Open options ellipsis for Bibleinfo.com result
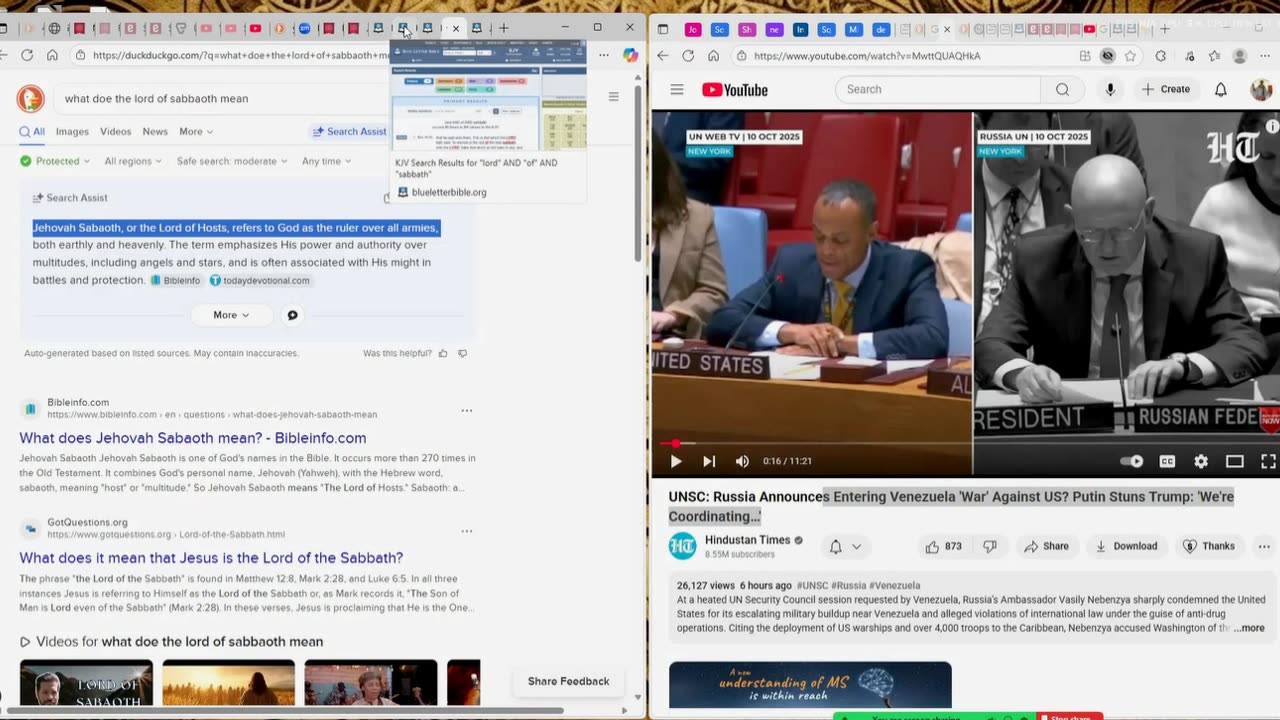 (x=466, y=411)
